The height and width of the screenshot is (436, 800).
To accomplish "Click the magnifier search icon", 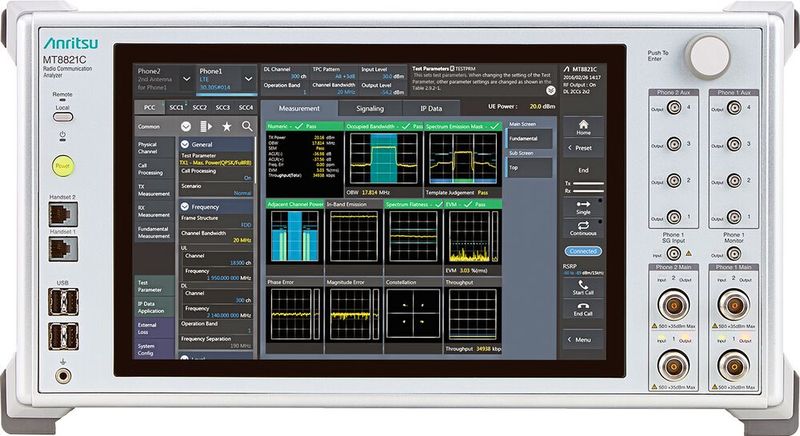I will click(247, 126).
